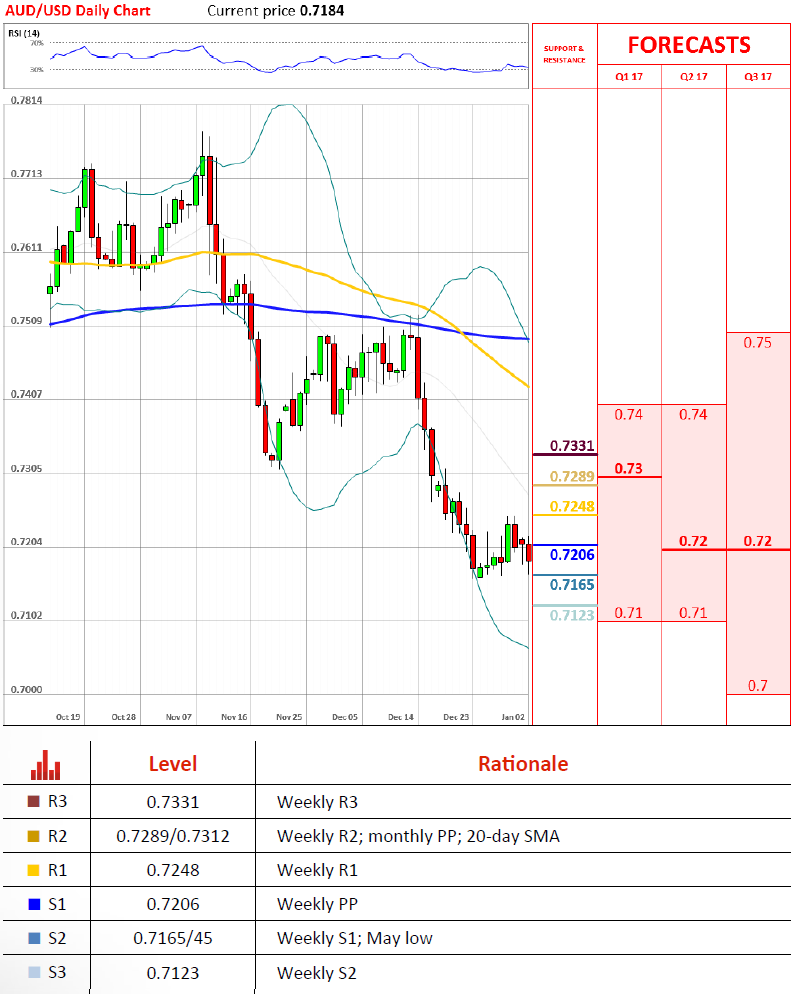This screenshot has width=797, height=994.
Task: Click the 0.7289/0.7312 level cell
Action: coord(173,836)
